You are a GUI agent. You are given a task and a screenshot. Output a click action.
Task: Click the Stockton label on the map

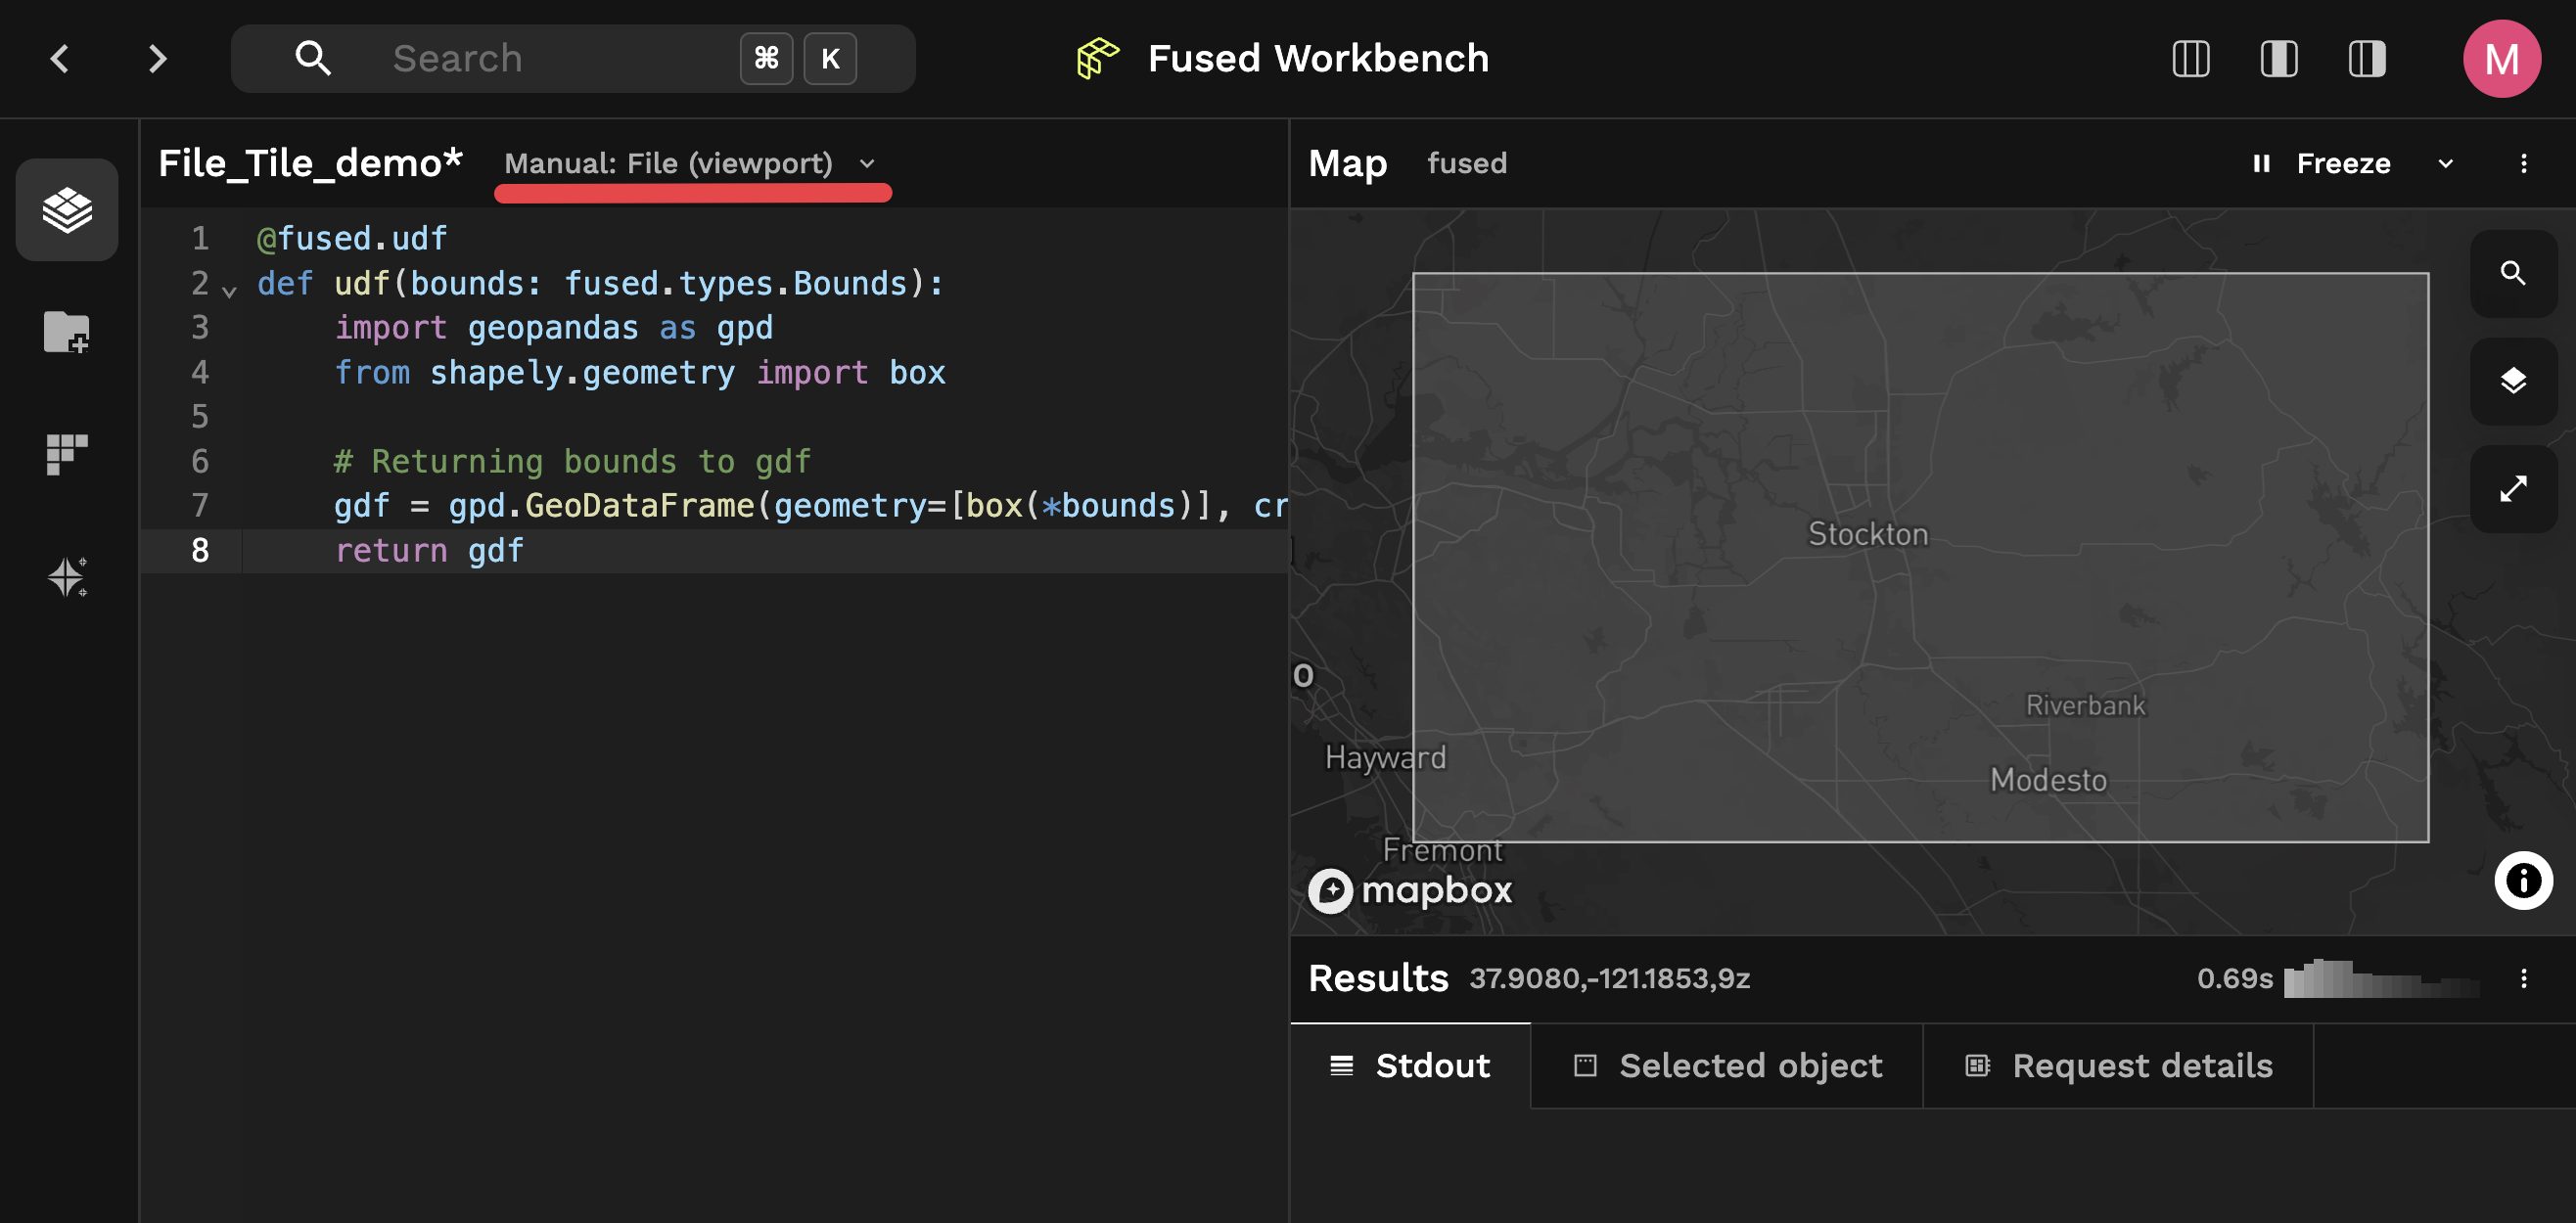click(x=1868, y=533)
